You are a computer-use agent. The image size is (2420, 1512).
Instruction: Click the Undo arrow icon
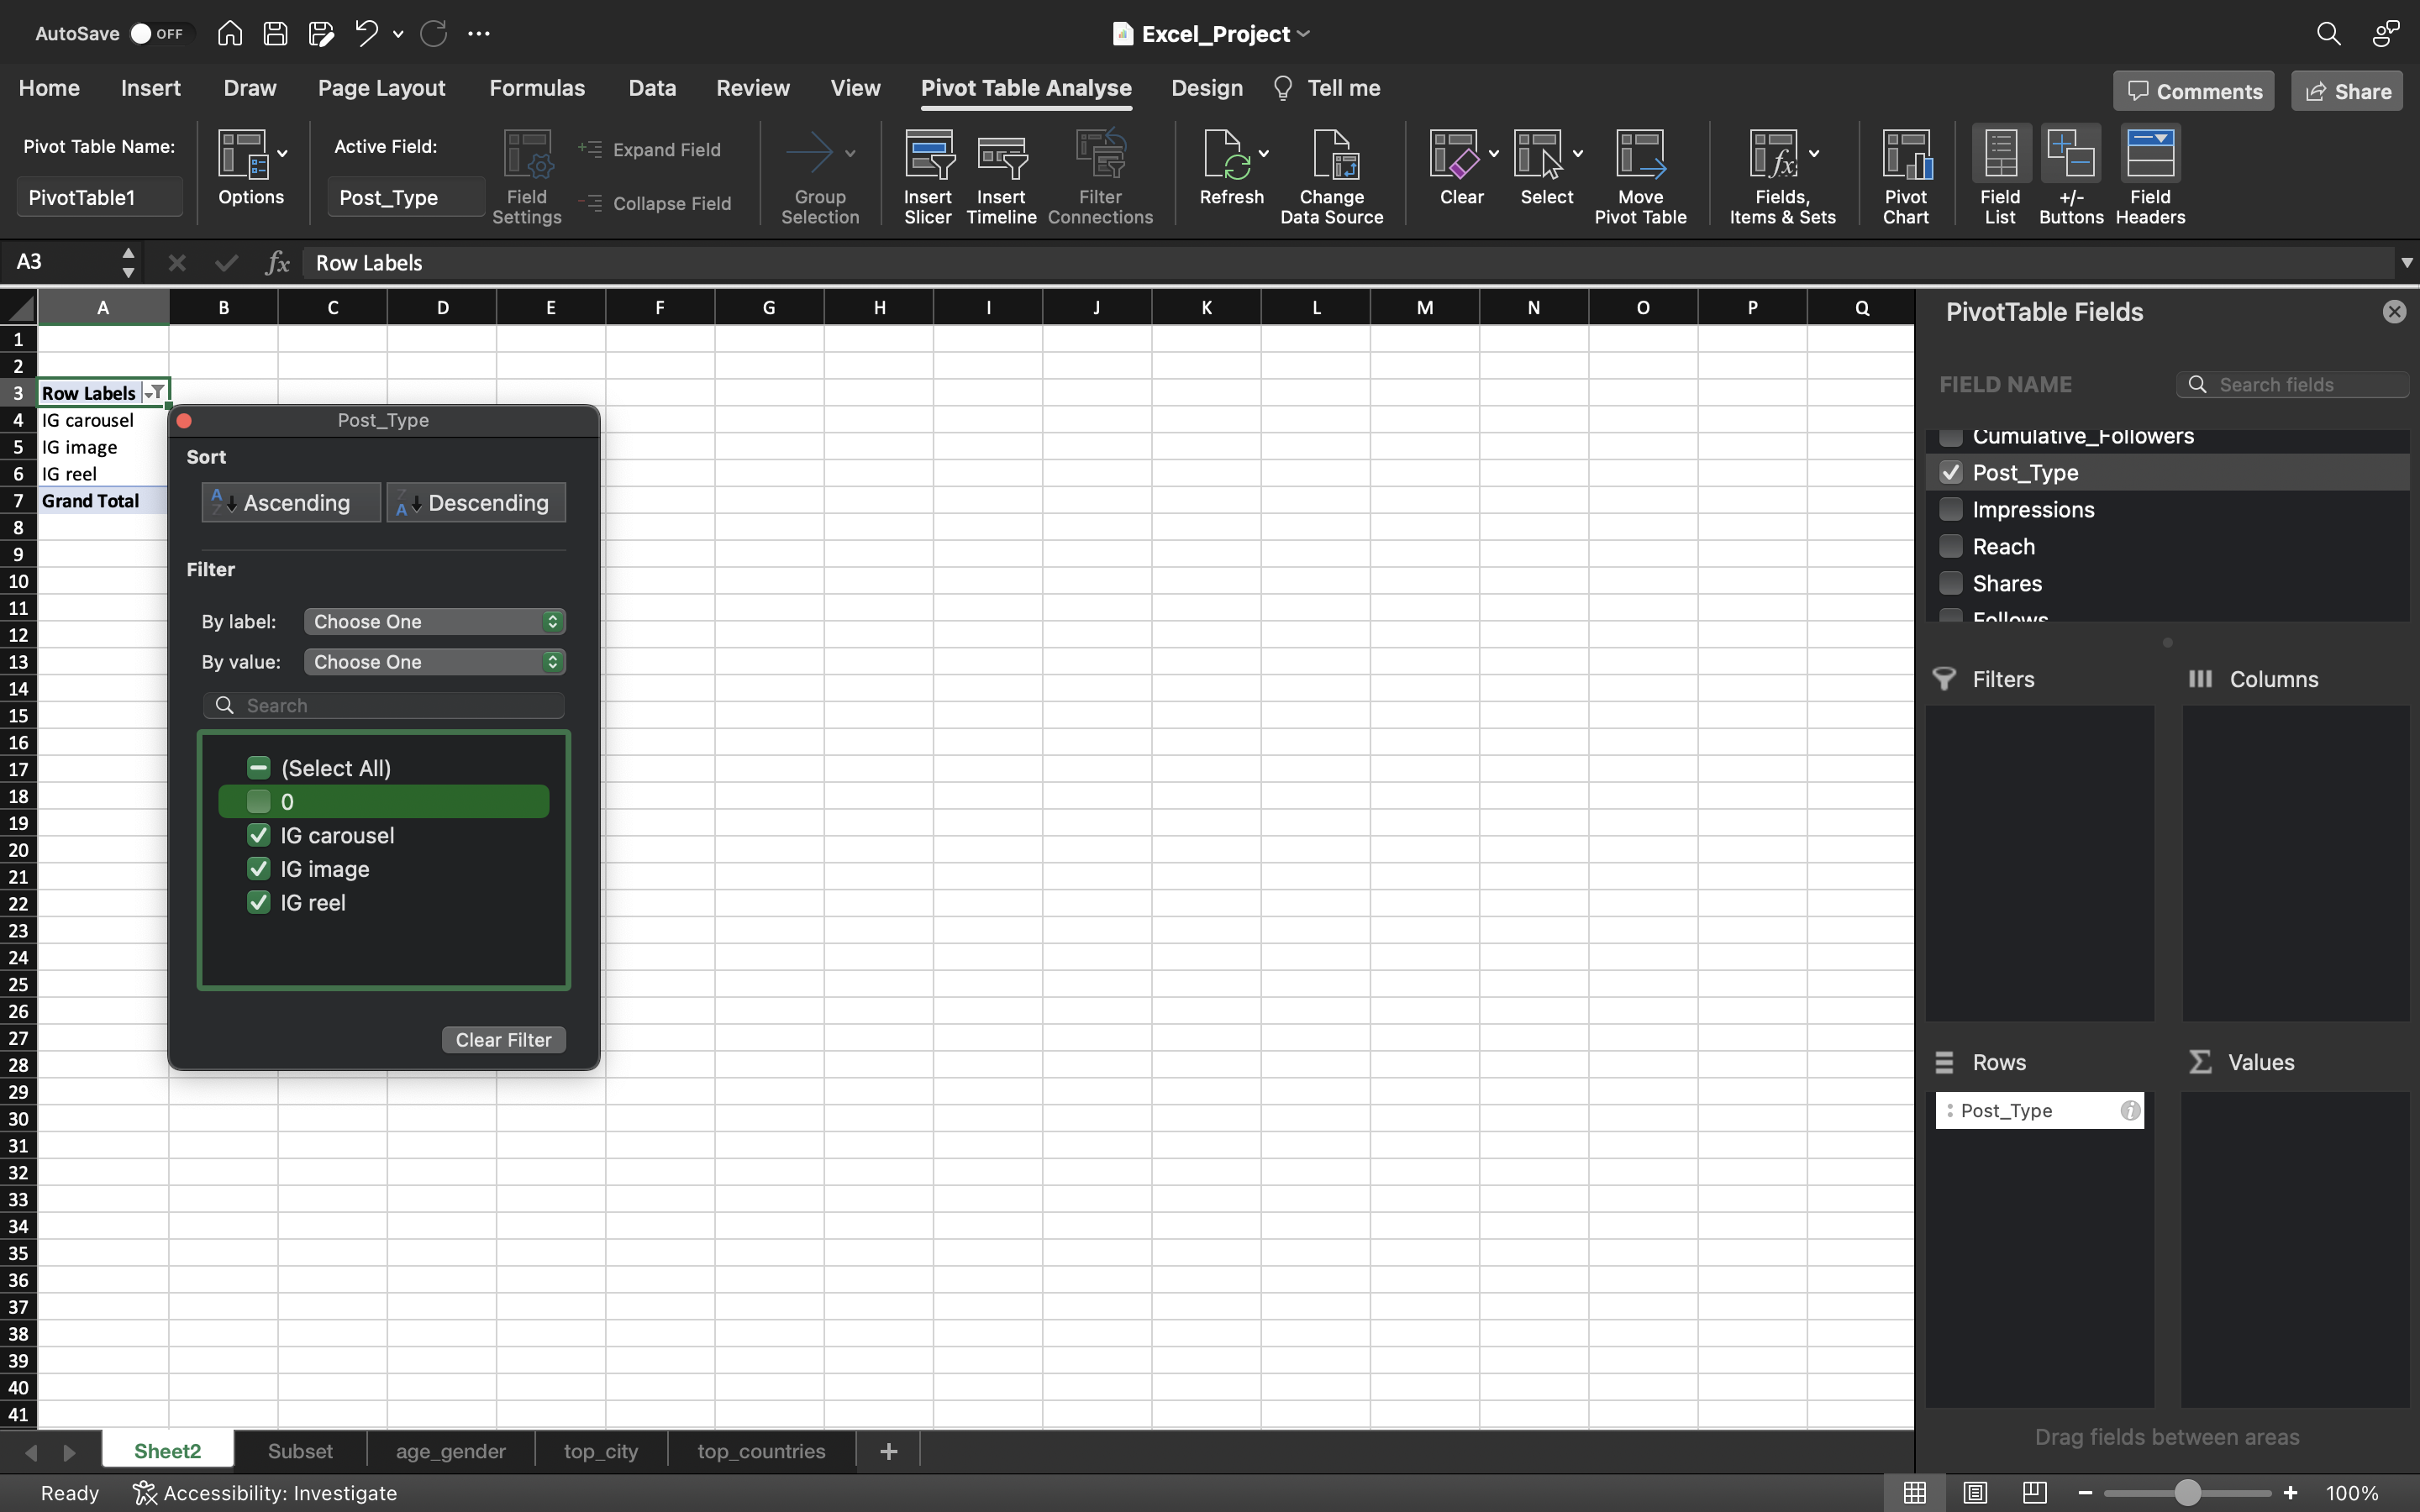[366, 33]
